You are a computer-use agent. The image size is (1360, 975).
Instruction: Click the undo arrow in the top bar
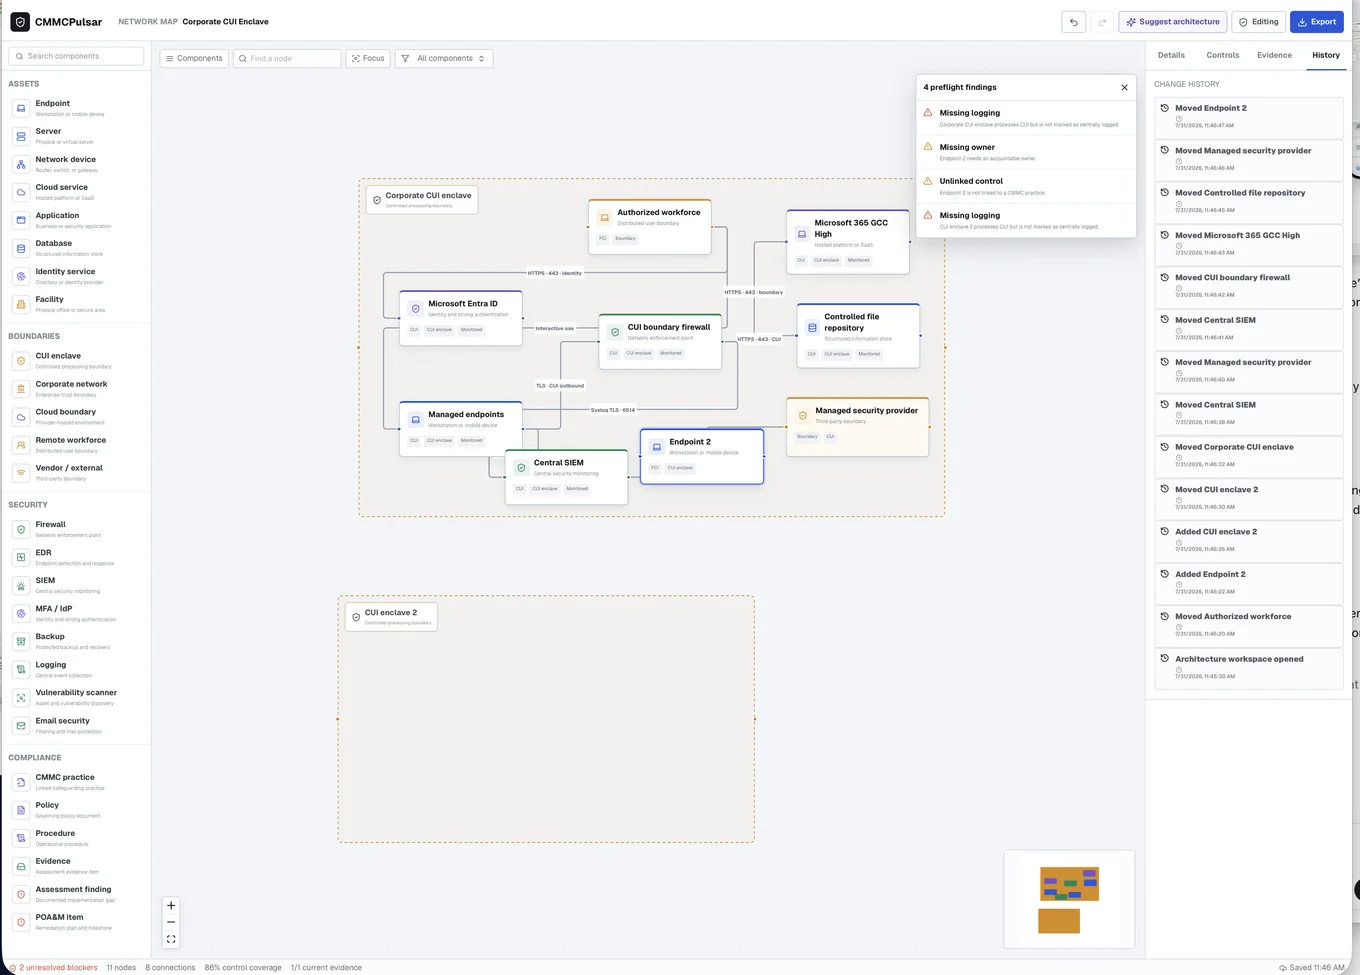[x=1073, y=22]
